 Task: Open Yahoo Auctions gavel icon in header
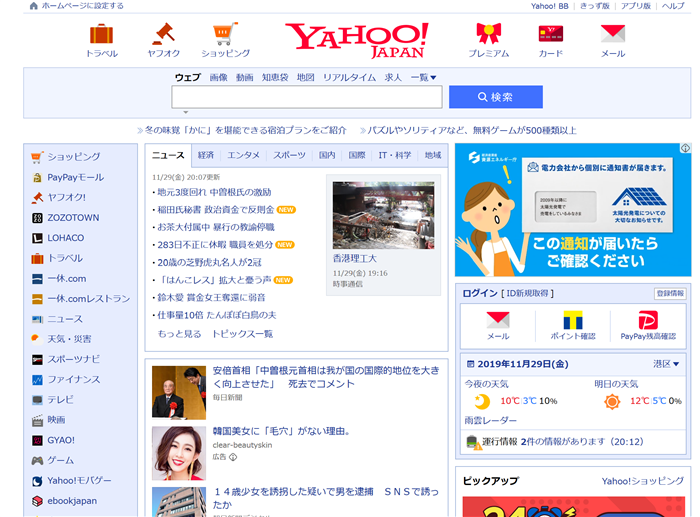click(163, 34)
